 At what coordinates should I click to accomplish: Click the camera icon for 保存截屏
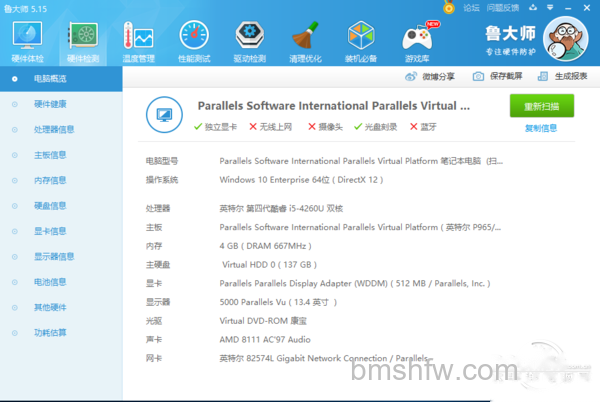478,76
